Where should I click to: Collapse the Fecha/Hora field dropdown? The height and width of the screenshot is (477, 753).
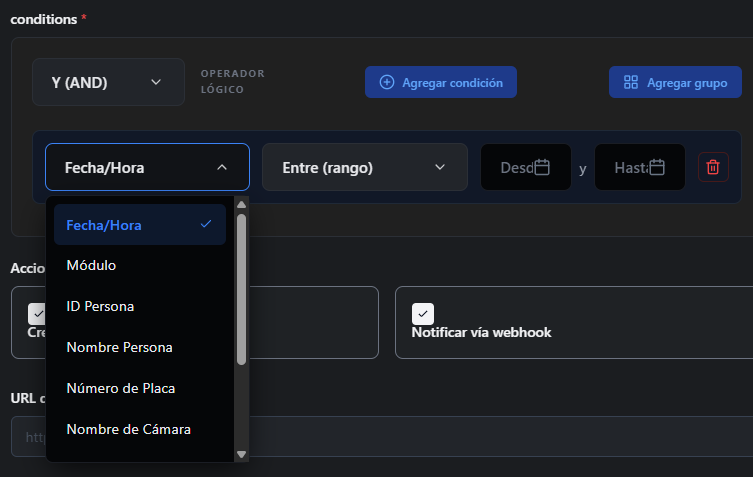pyautogui.click(x=147, y=167)
